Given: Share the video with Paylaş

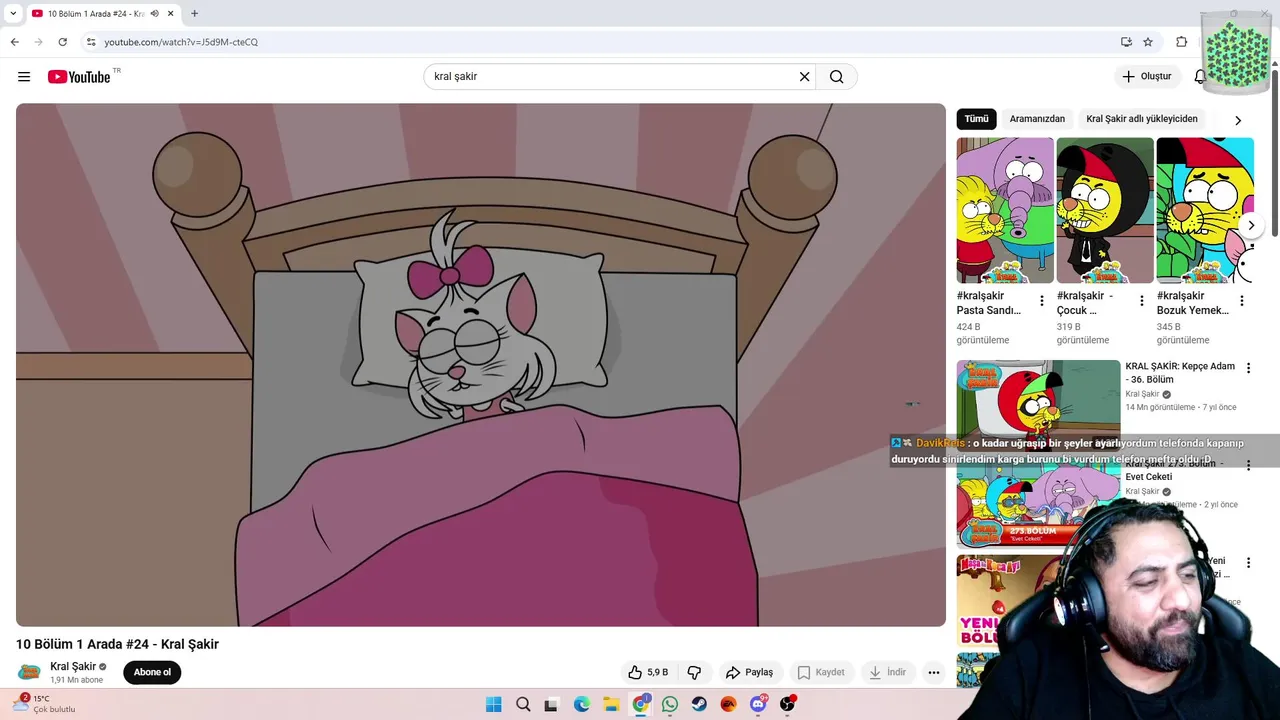Looking at the screenshot, I should tap(750, 672).
